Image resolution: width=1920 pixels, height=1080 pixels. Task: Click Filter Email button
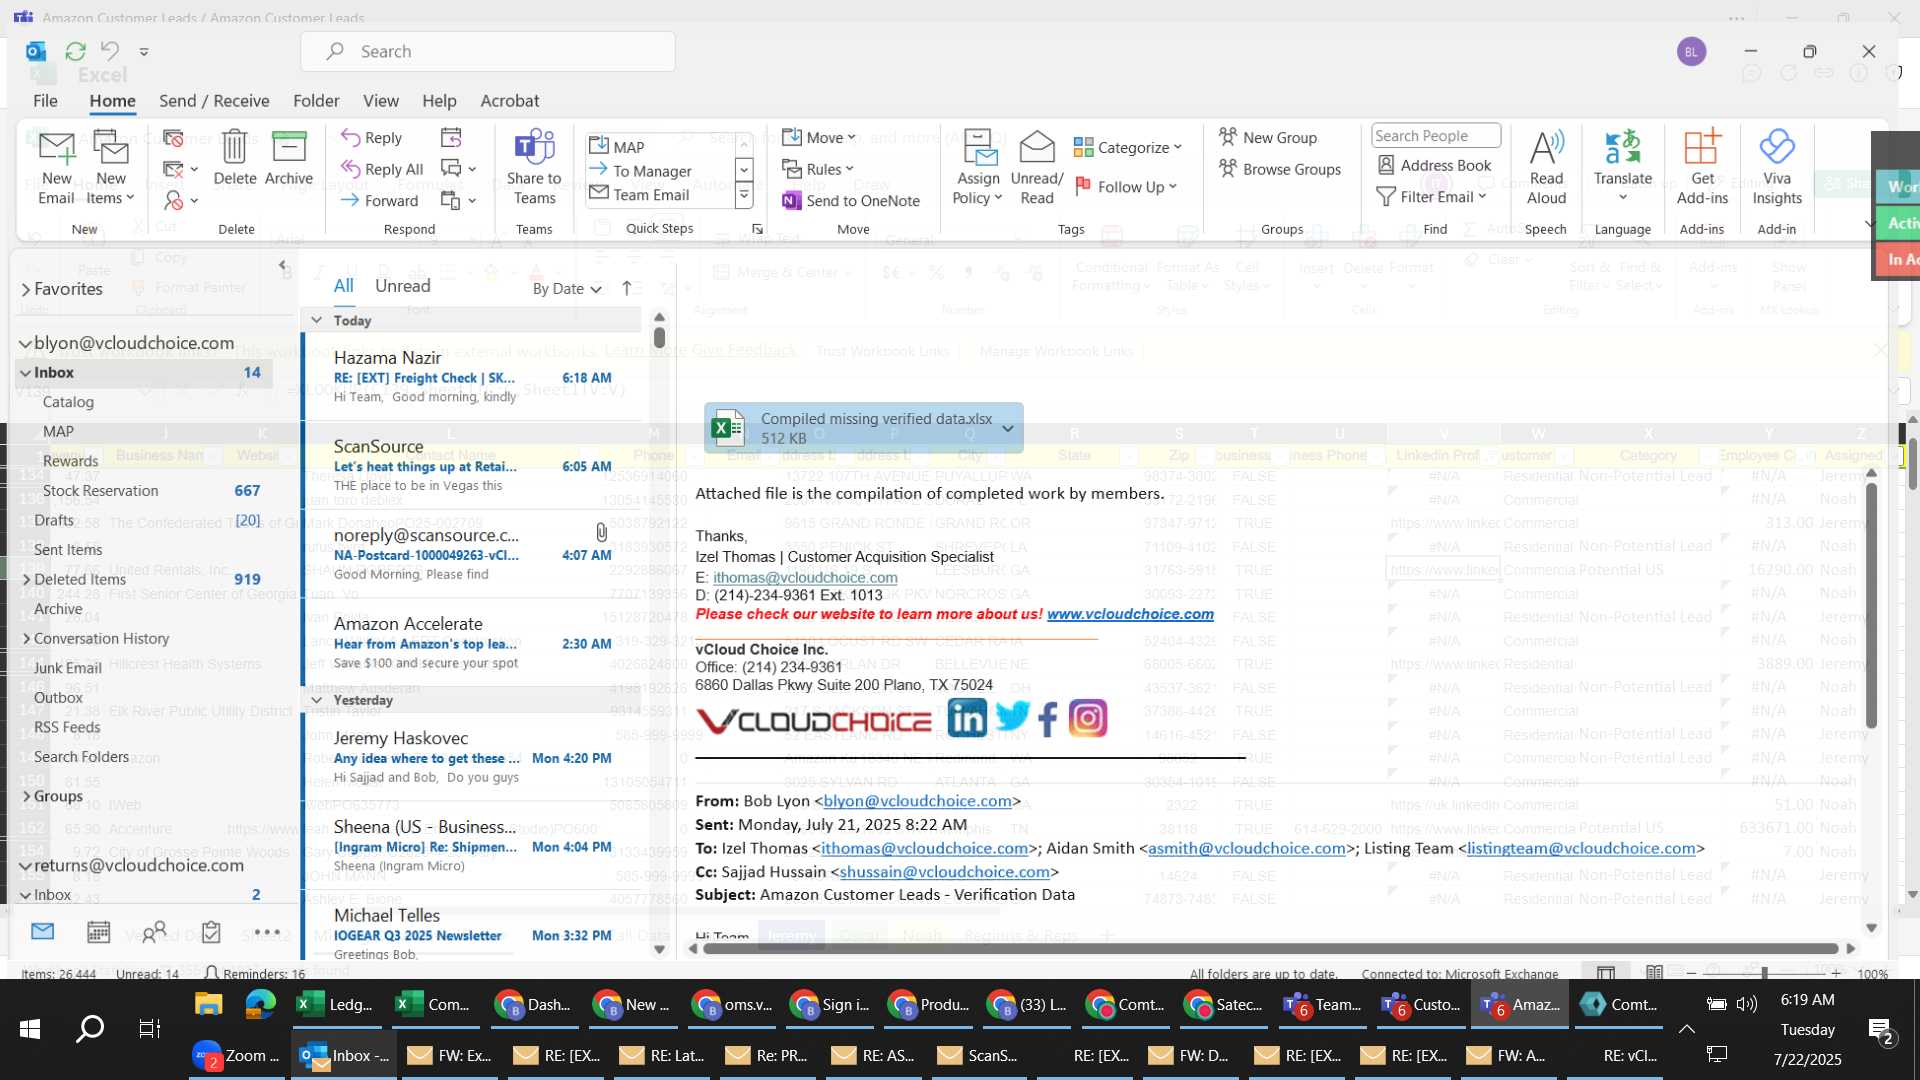pyautogui.click(x=1431, y=196)
